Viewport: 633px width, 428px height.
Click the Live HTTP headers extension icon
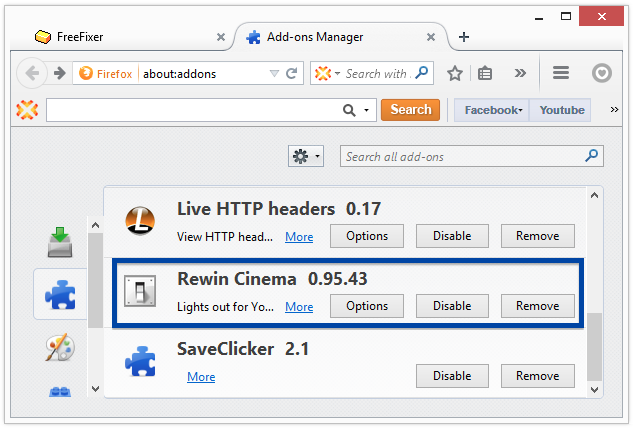(x=140, y=221)
